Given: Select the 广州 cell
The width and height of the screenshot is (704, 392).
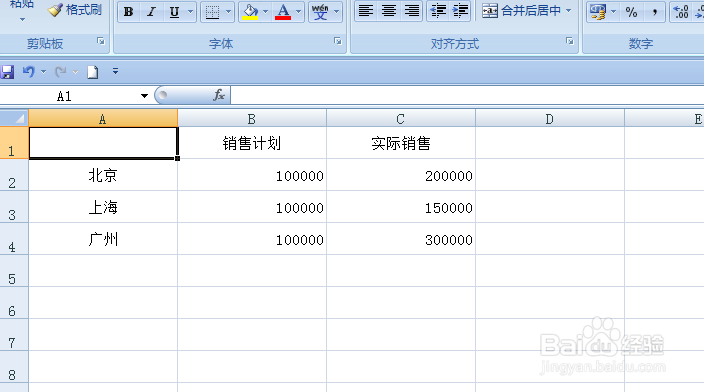Looking at the screenshot, I should (103, 239).
